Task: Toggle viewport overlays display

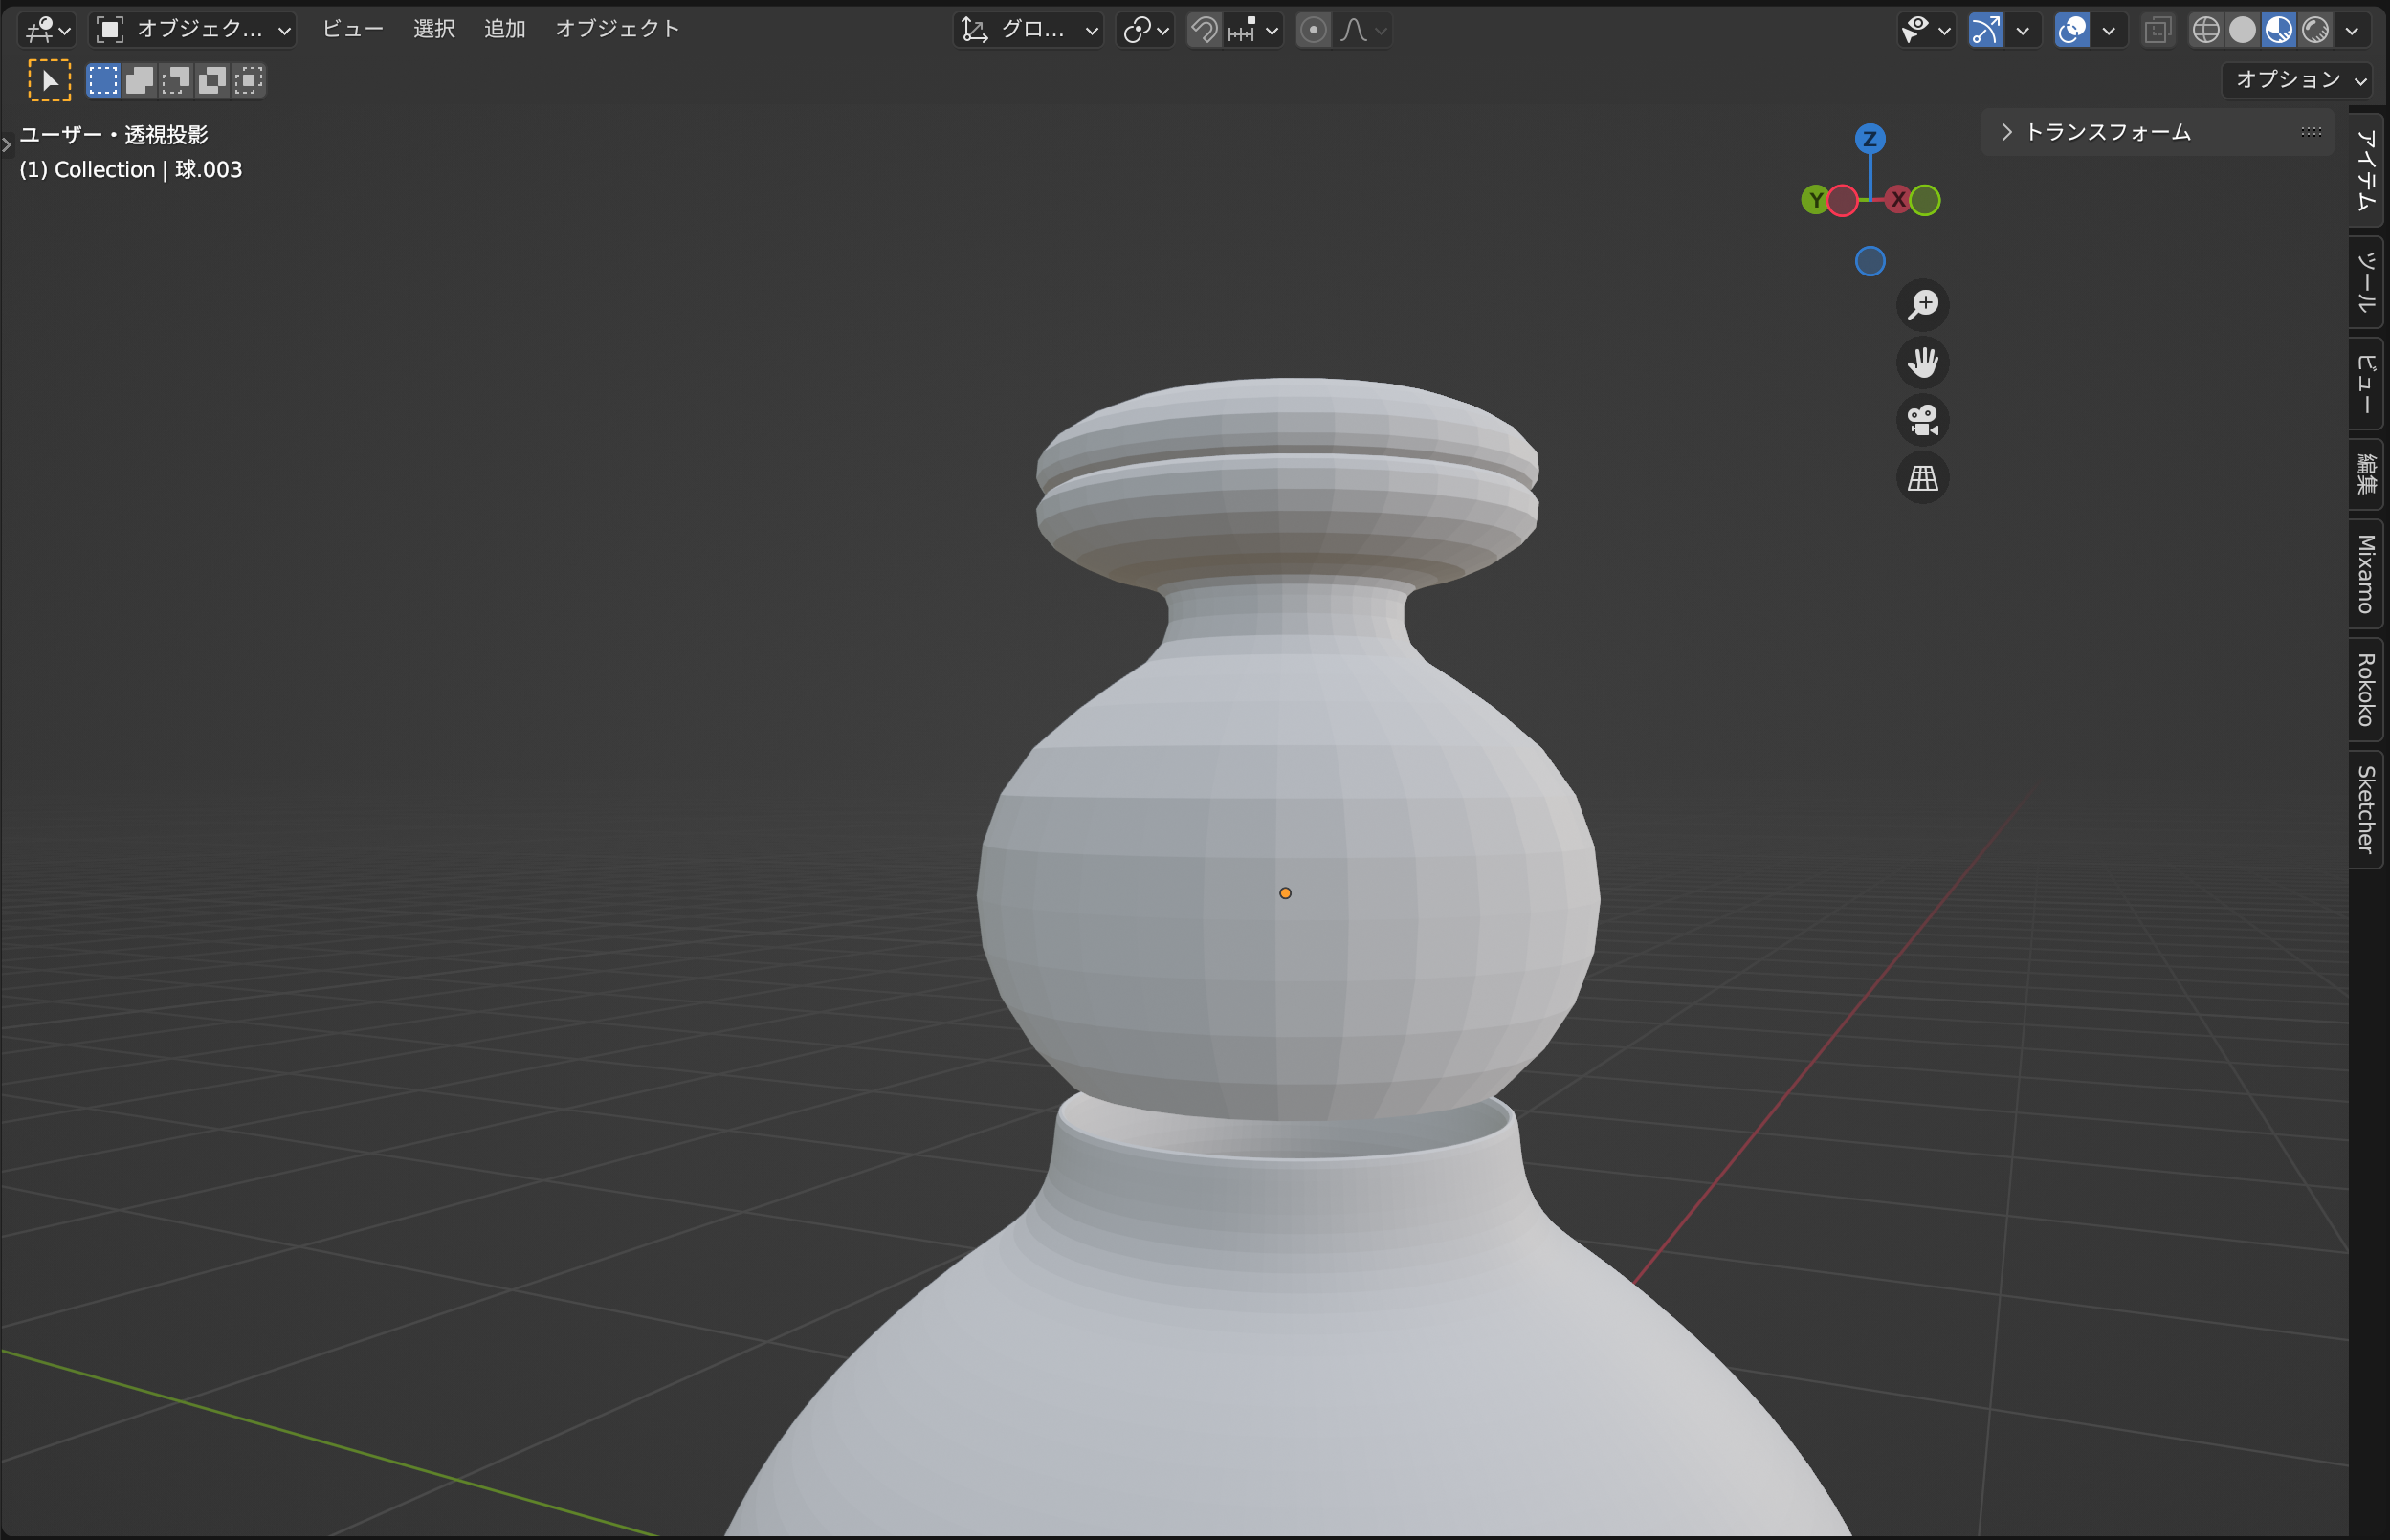Action: click(x=2071, y=30)
